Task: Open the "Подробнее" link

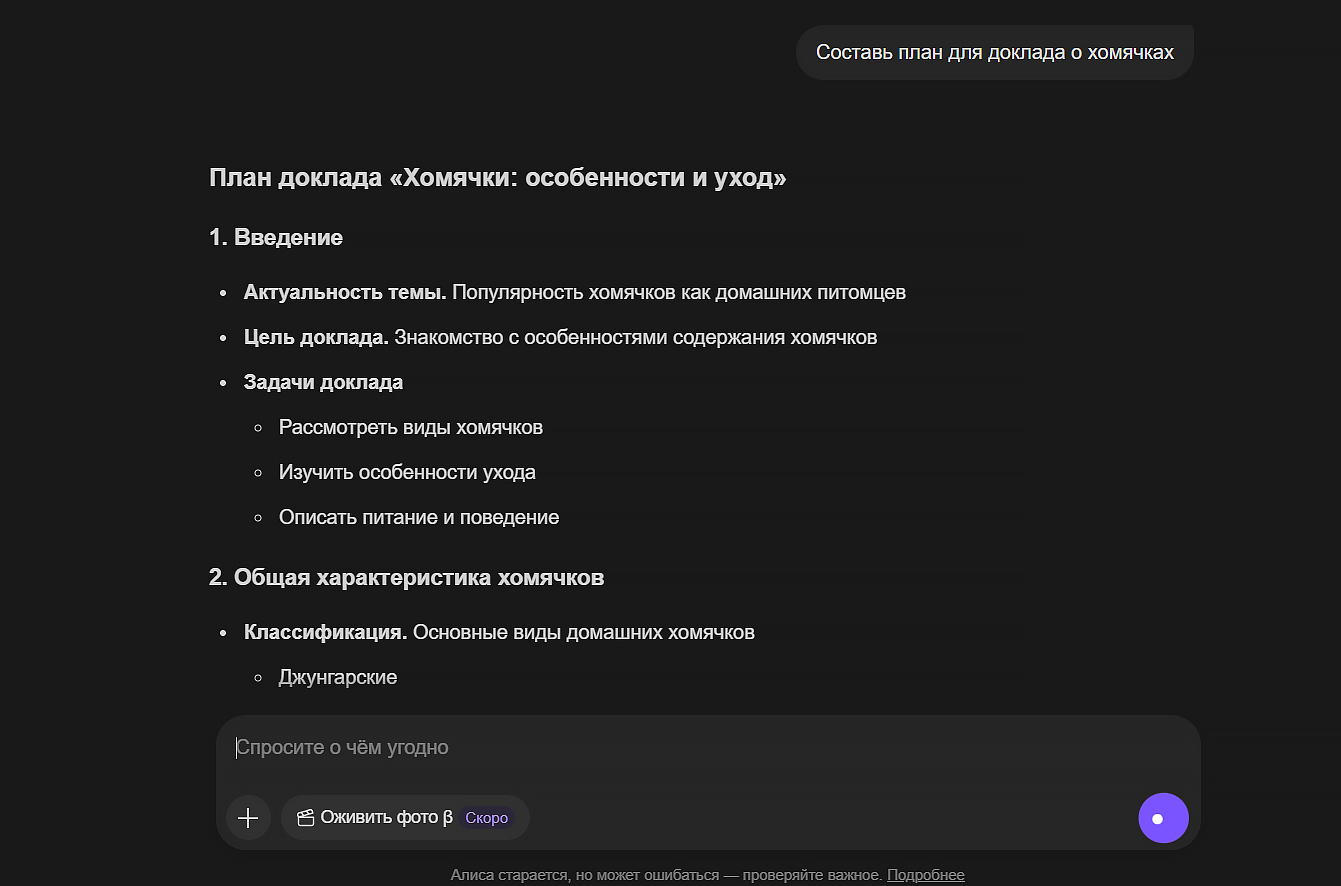Action: (925, 875)
